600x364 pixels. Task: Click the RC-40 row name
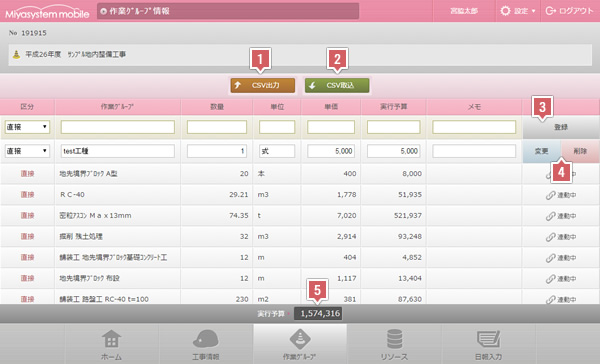pos(72,195)
